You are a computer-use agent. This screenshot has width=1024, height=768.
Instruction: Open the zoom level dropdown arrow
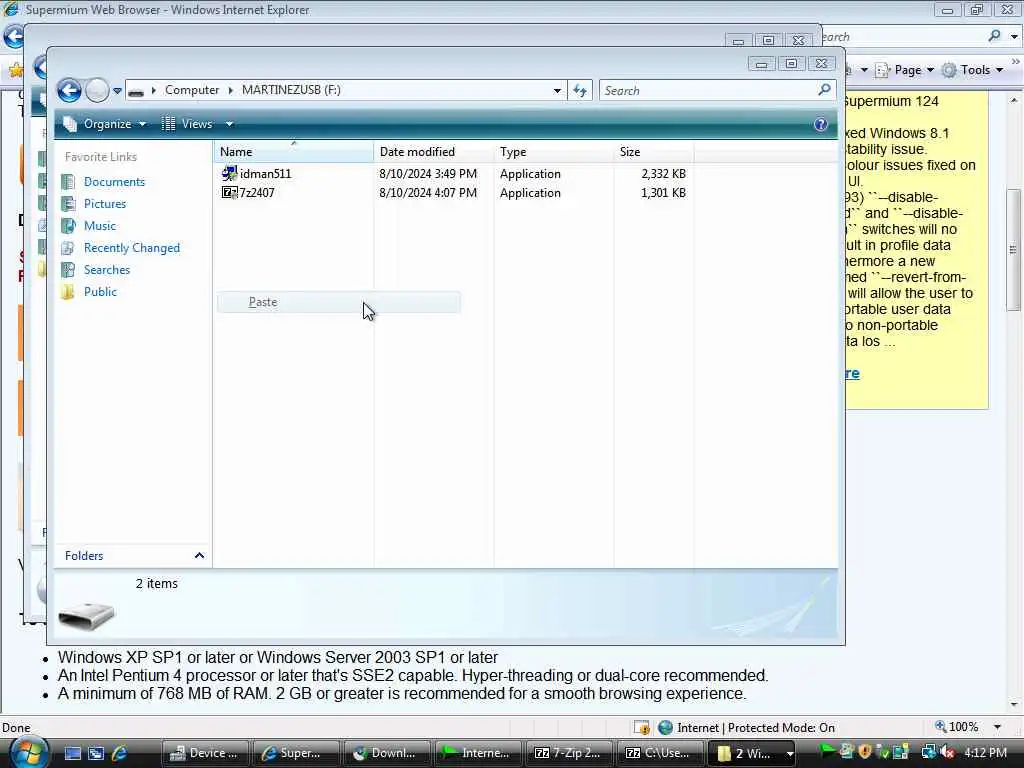point(997,727)
